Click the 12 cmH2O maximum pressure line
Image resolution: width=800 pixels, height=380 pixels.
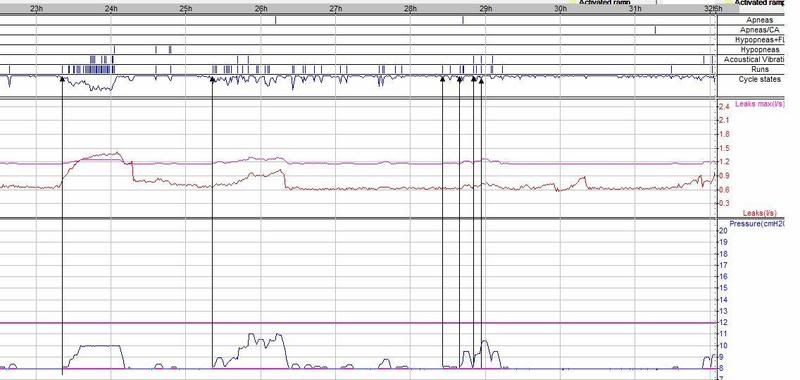pos(358,323)
